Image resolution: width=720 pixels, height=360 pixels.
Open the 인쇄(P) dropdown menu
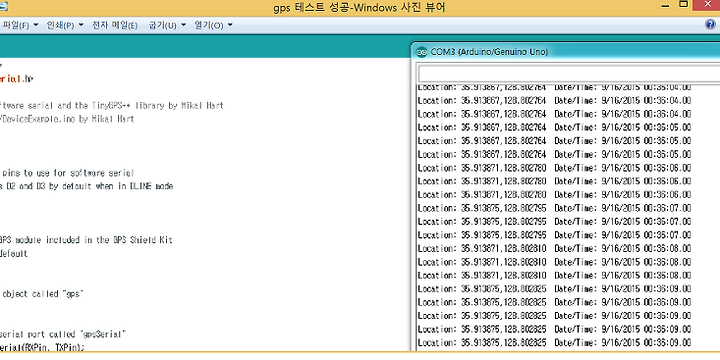(x=65, y=25)
